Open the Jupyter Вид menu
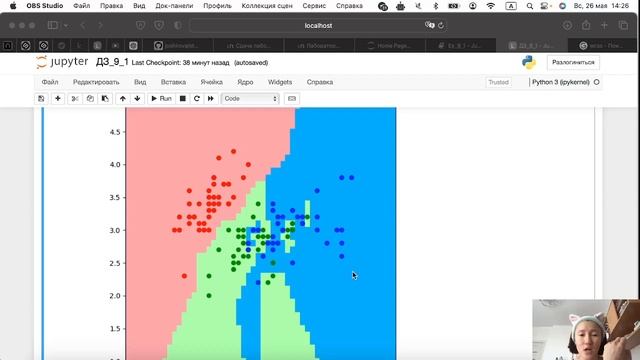 140,82
